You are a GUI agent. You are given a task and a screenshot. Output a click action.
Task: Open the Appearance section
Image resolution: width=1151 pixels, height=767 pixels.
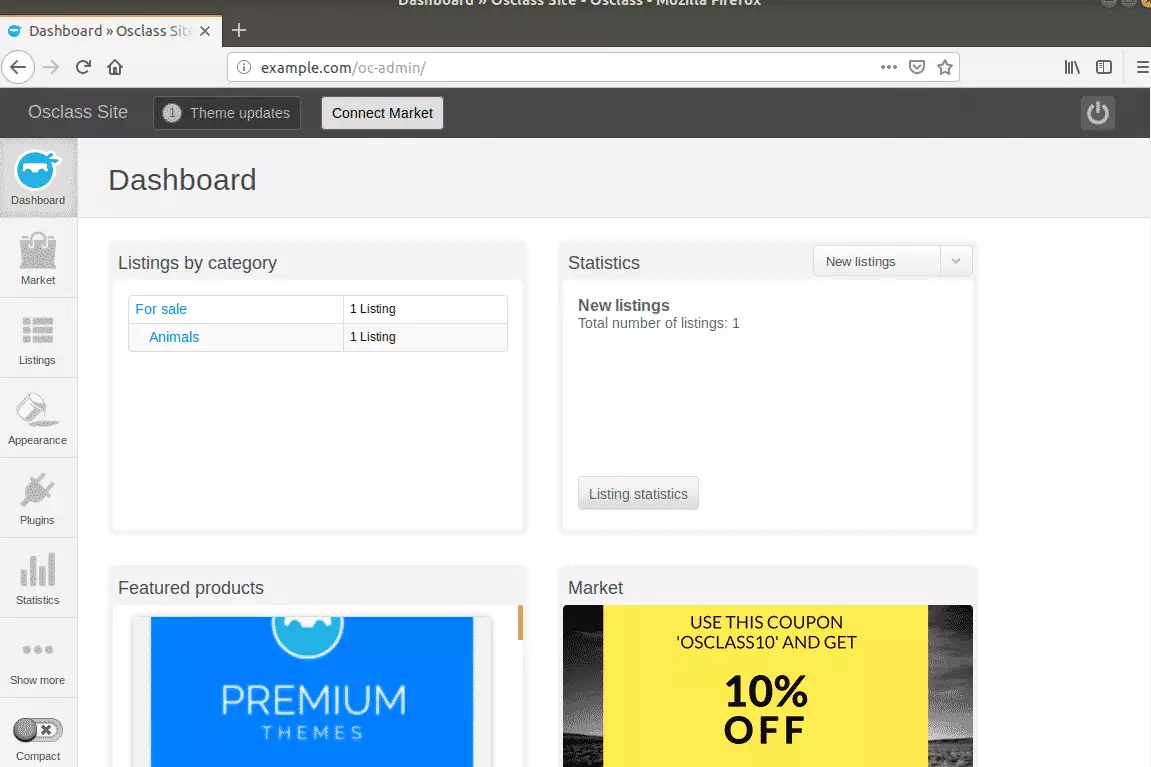tap(37, 418)
